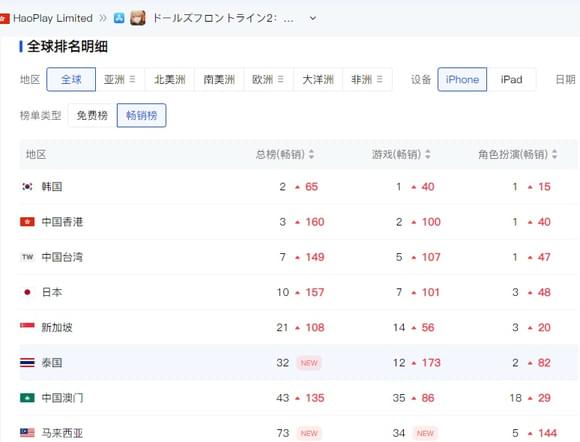Expand the 亚洲 region sub-list icon

(132, 79)
